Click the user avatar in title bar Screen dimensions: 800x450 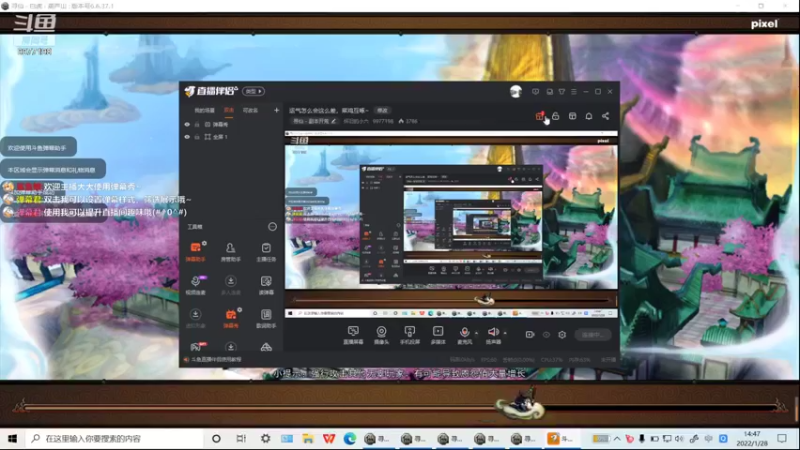pyautogui.click(x=516, y=91)
